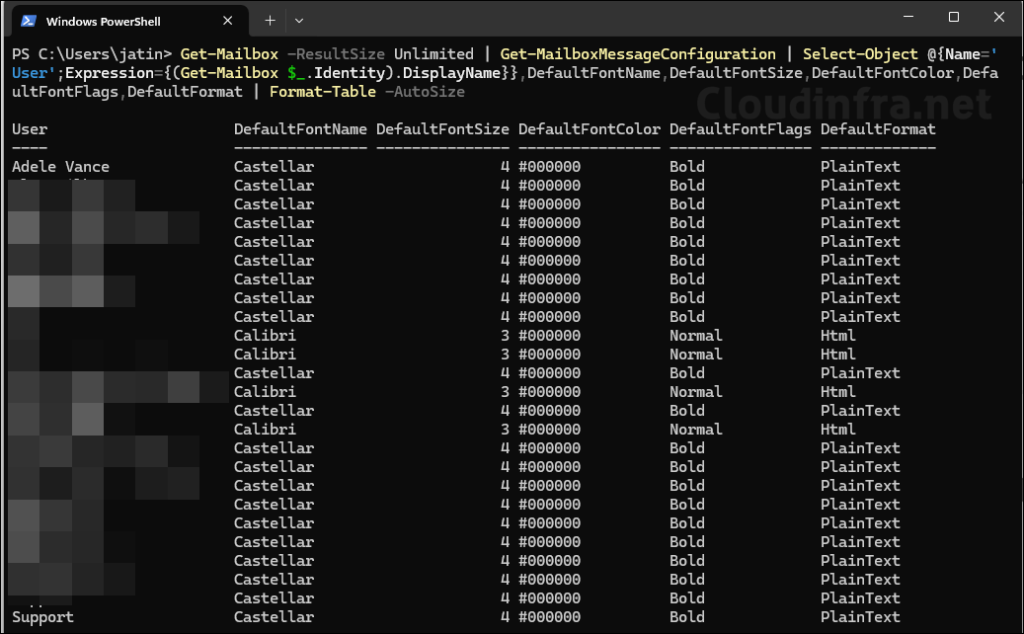Click the -AutoSize parameter text
The height and width of the screenshot is (634, 1024).
(x=414, y=91)
